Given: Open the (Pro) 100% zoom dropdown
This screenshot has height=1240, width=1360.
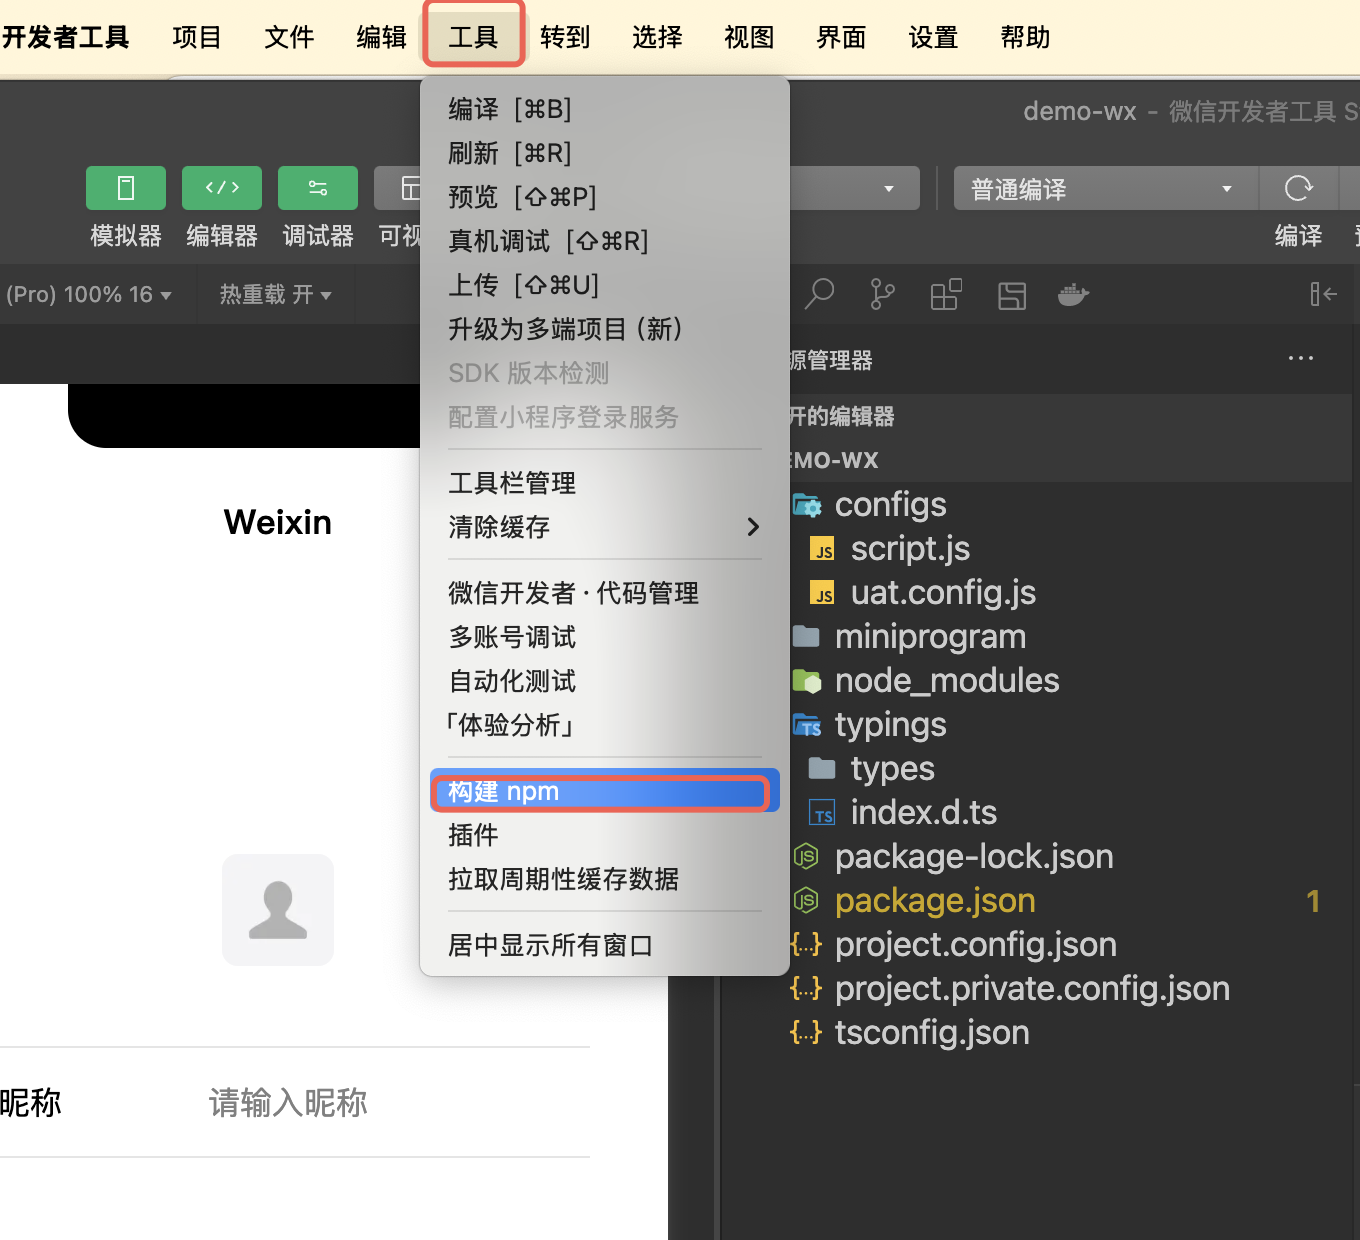Looking at the screenshot, I should click(x=90, y=294).
